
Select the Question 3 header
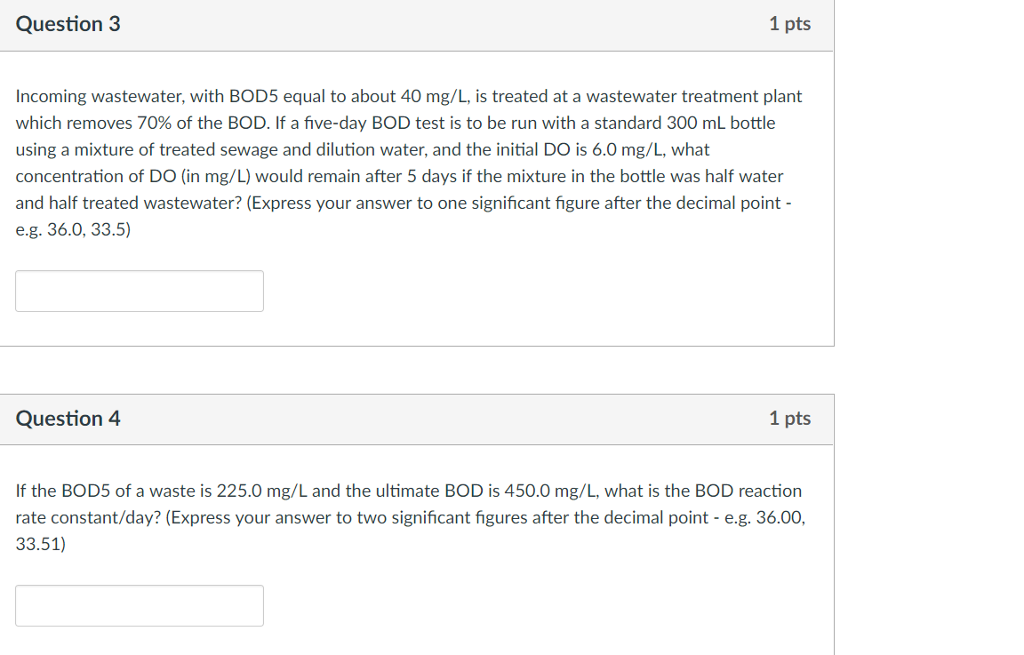pos(67,23)
